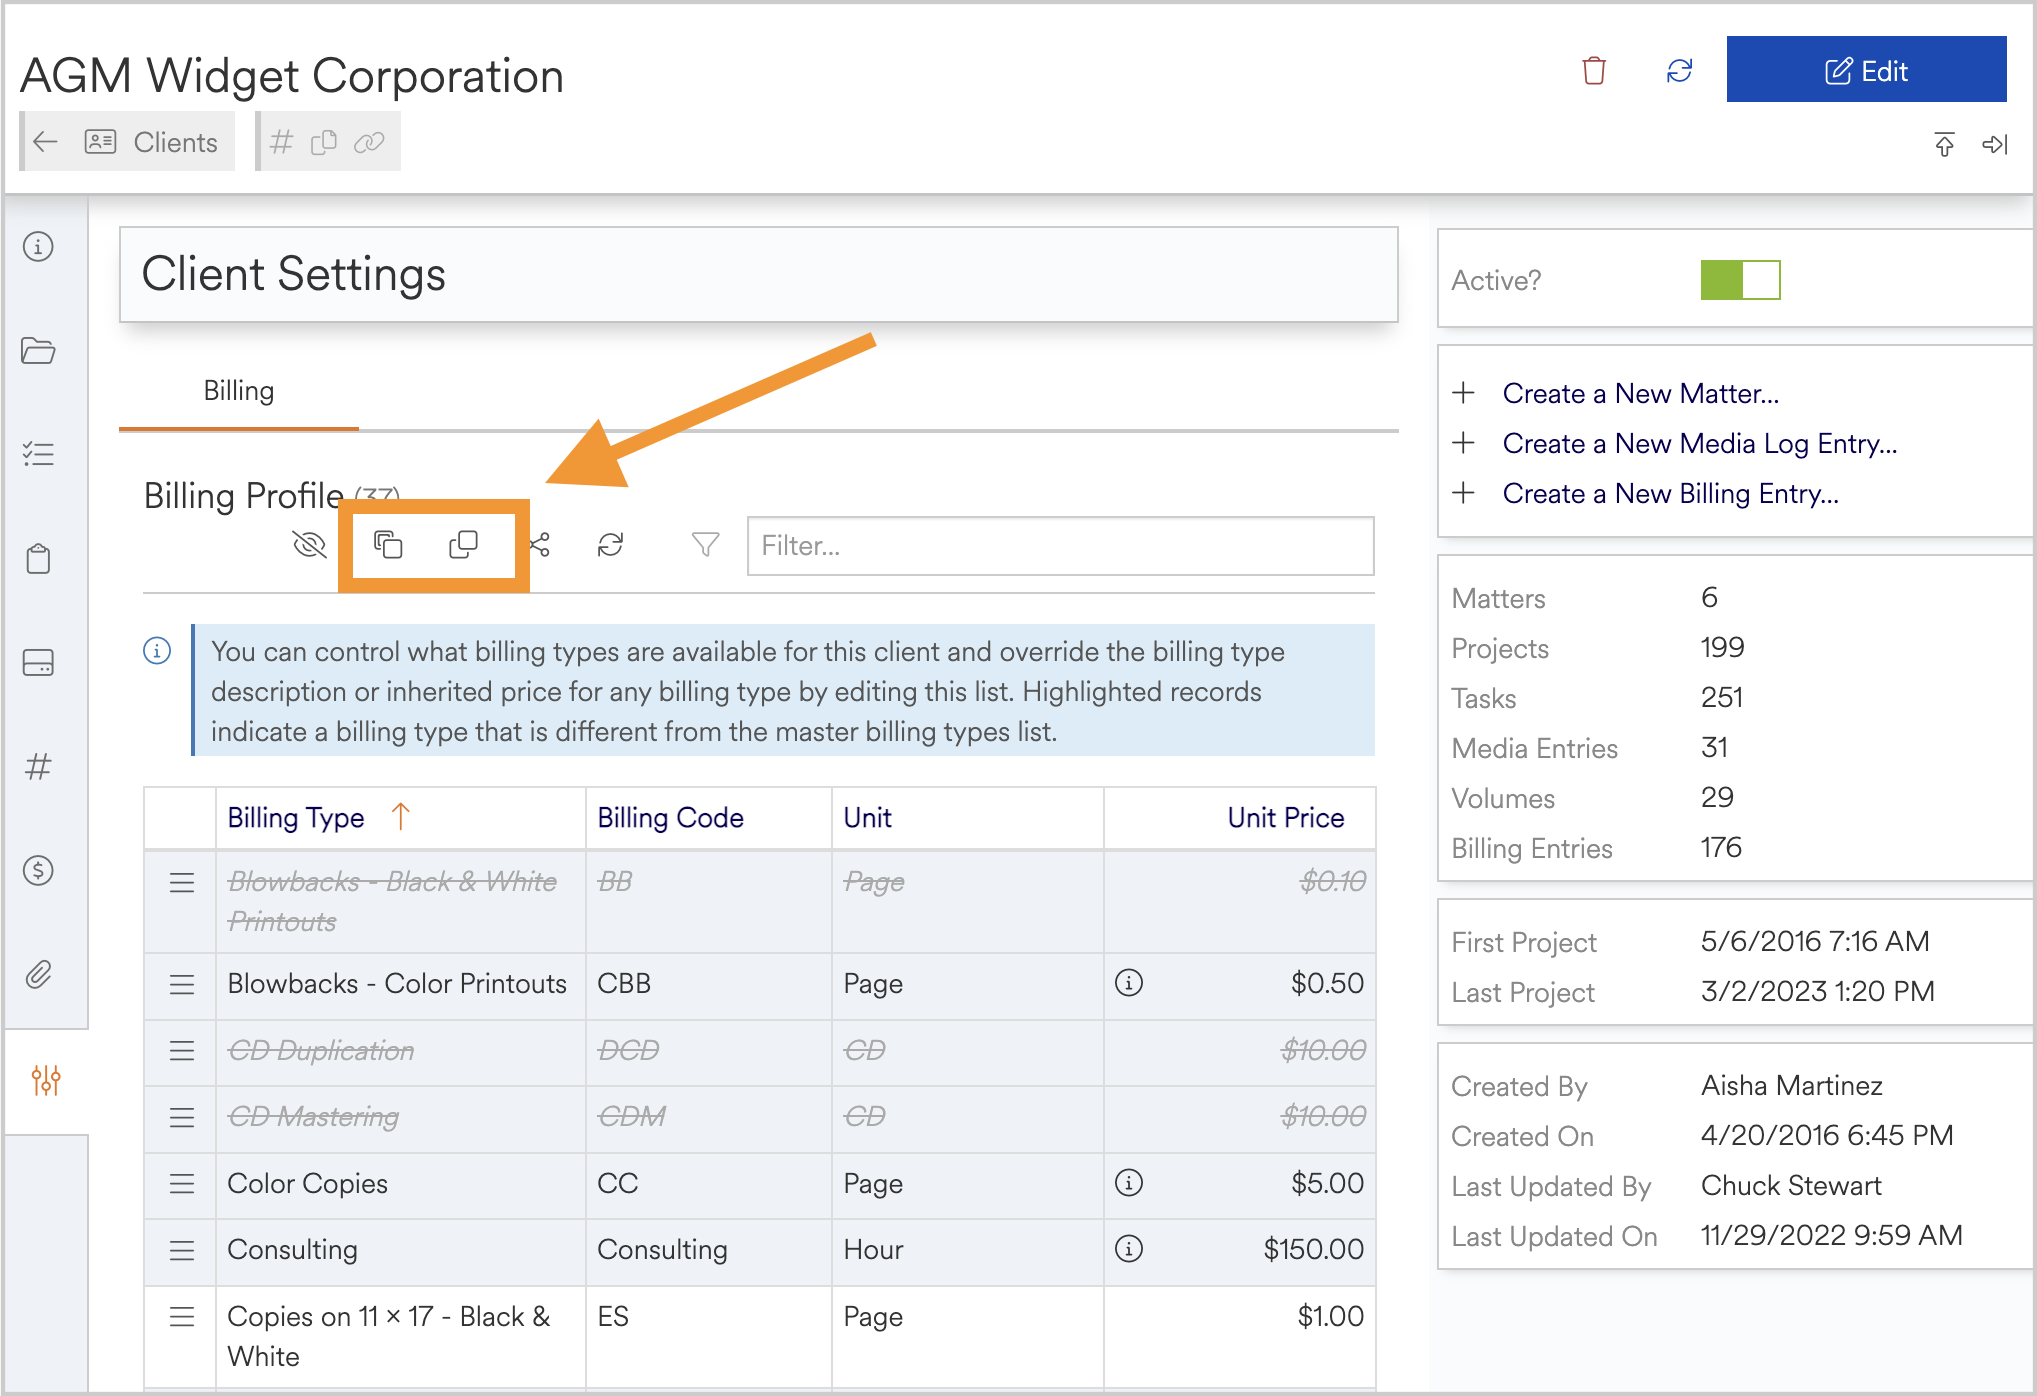The width and height of the screenshot is (2037, 1396).
Task: Open the media drive section in the sidebar
Action: (38, 662)
